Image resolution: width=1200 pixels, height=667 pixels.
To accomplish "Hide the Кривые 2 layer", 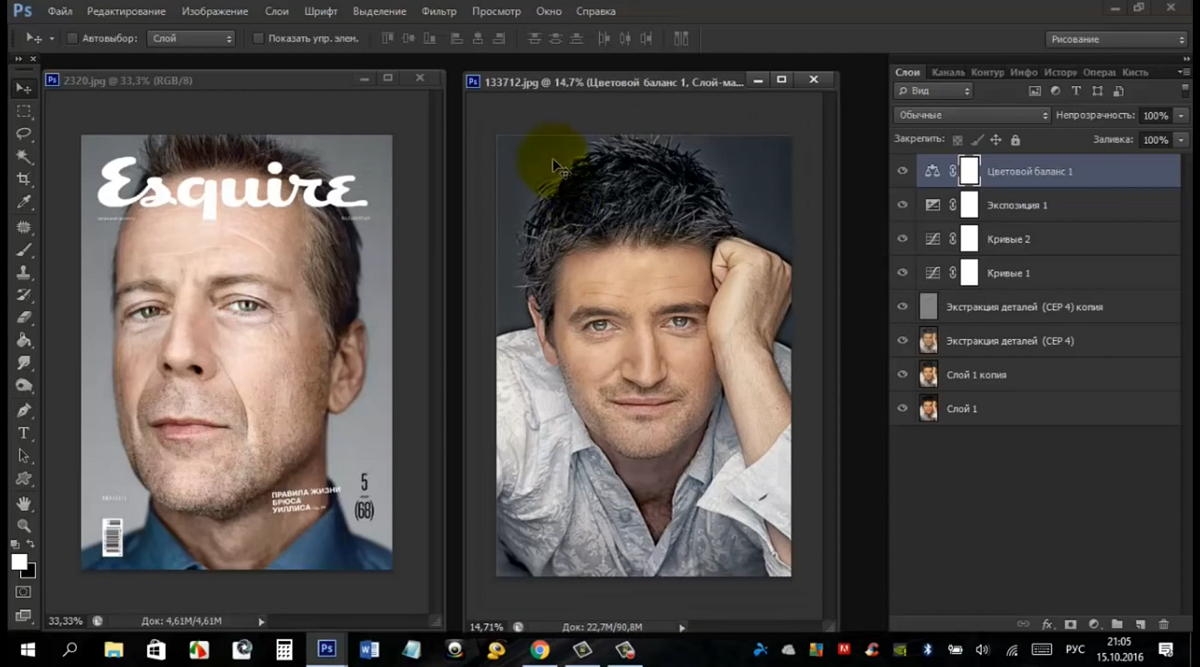I will click(x=903, y=239).
